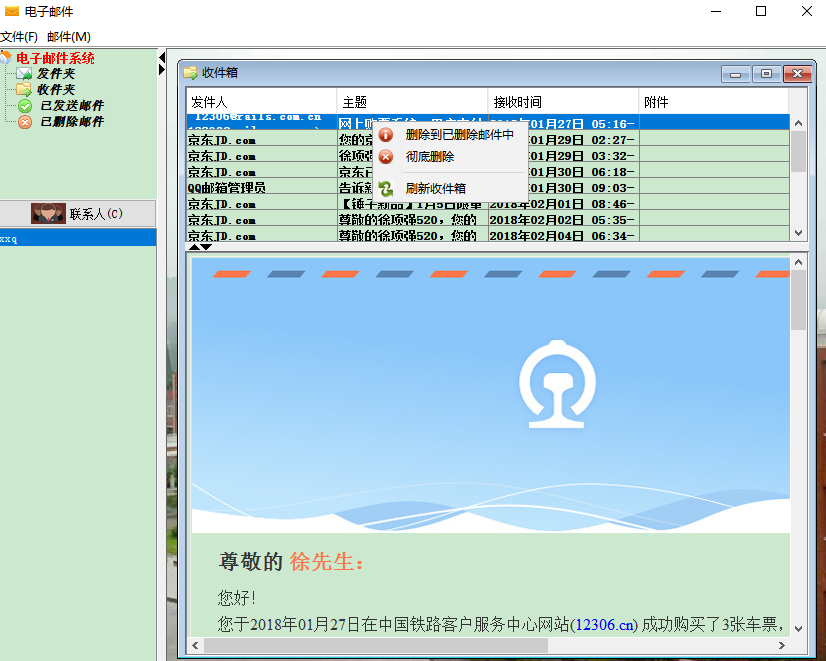Maximize the 电子邮件 main window

761,11
